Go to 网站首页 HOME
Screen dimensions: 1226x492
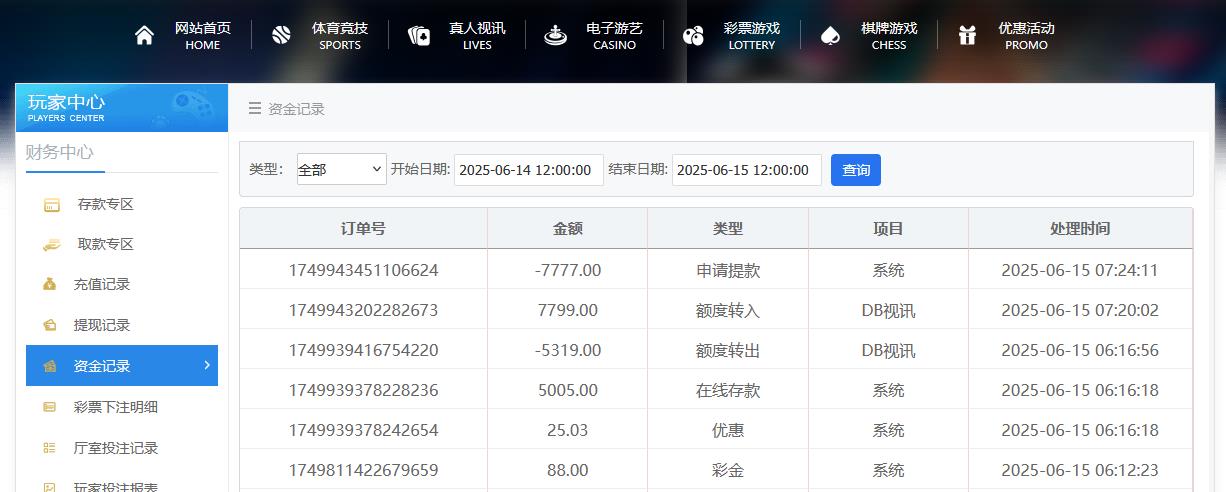tap(202, 36)
